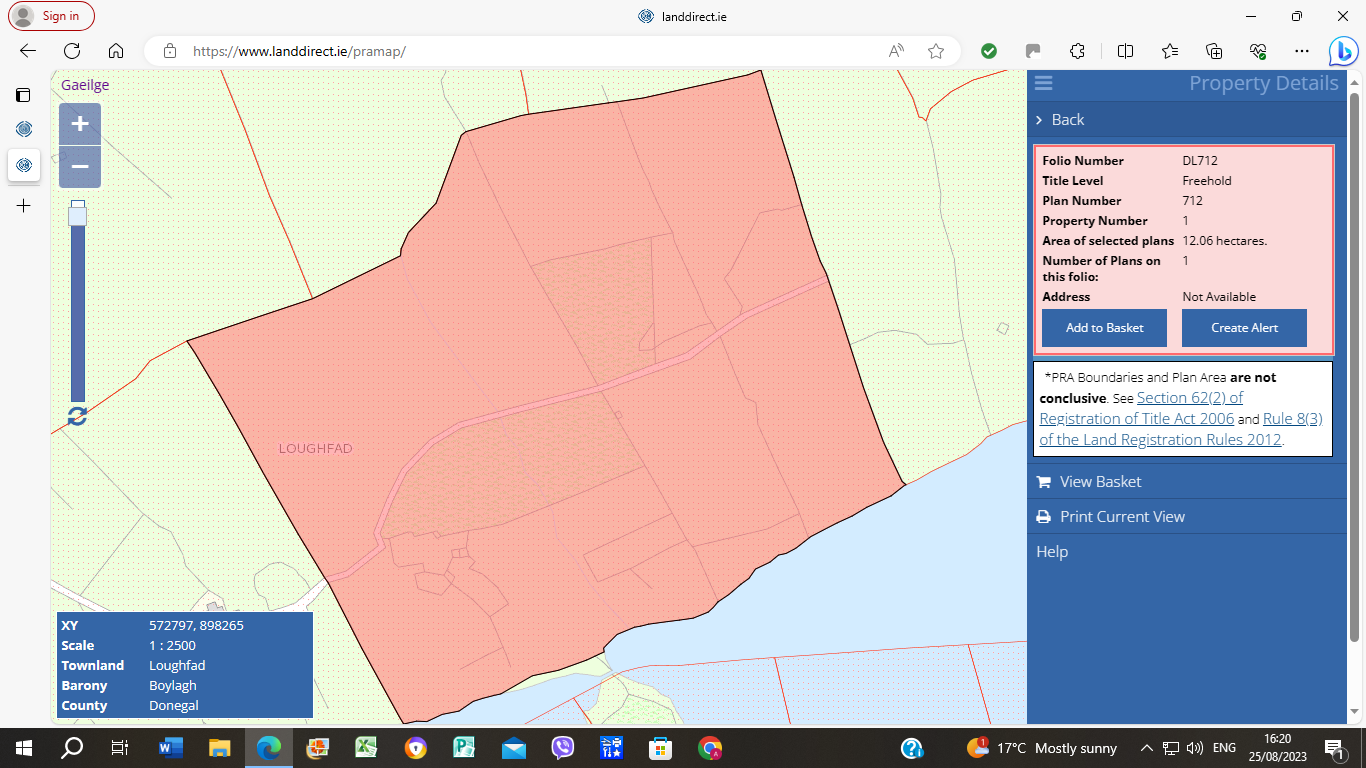
Task: Open the Help menu item
Action: (1052, 552)
